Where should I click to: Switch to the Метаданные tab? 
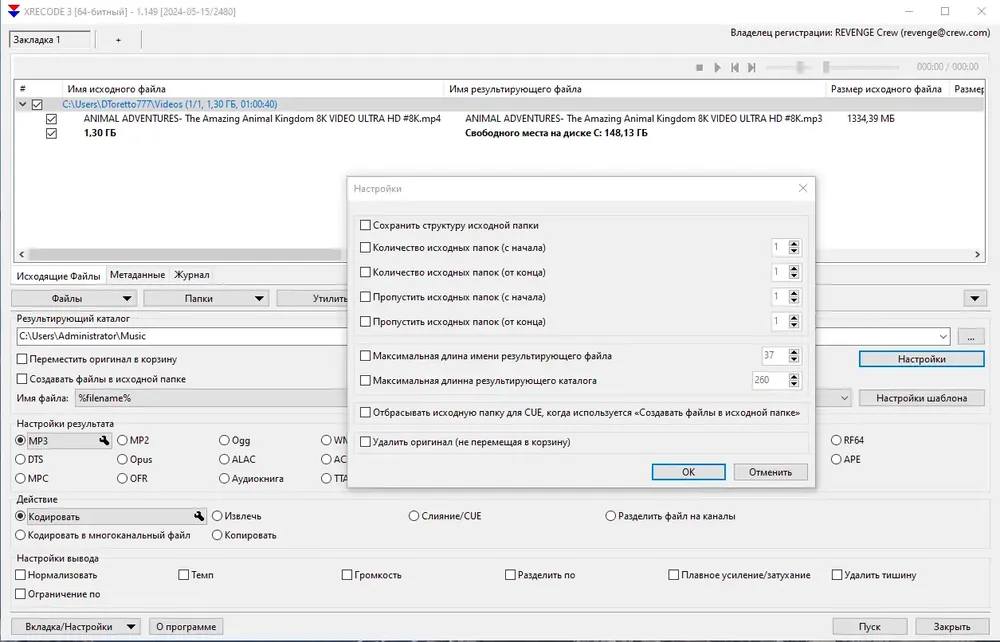click(x=137, y=275)
